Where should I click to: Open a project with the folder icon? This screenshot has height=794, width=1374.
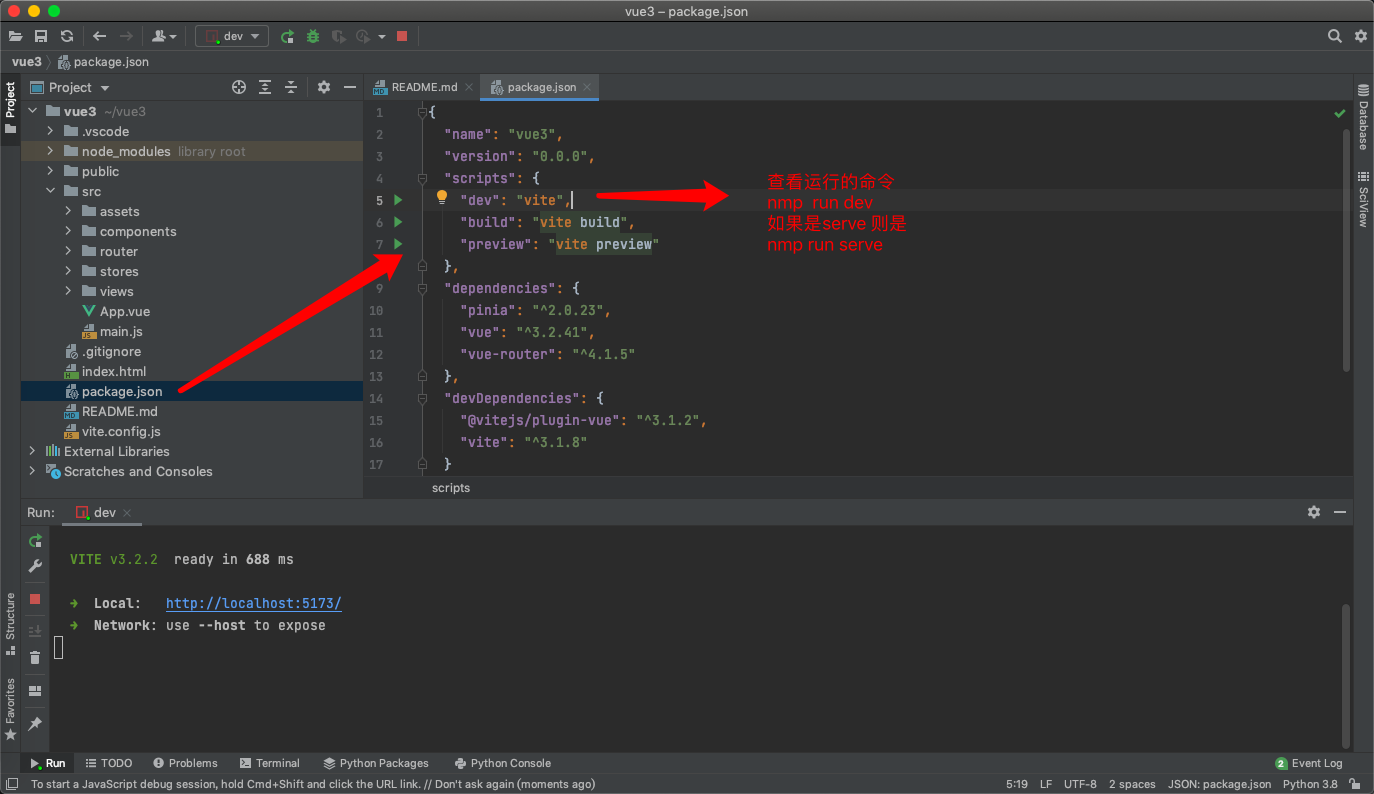(x=16, y=36)
